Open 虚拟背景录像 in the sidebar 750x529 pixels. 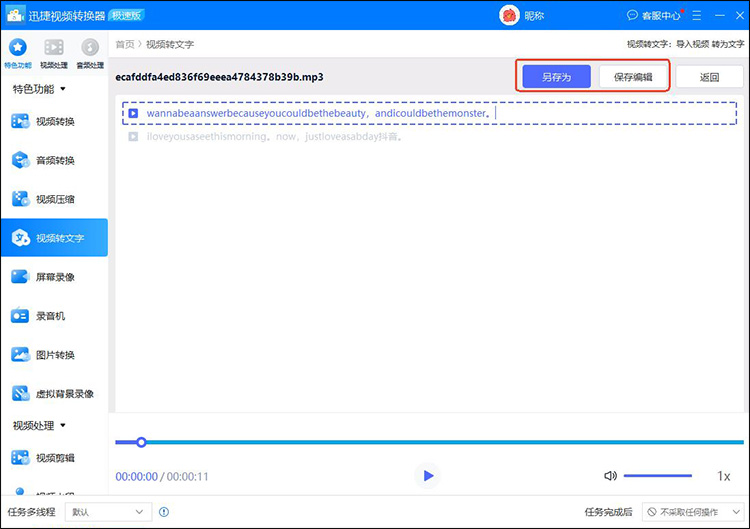coord(55,394)
